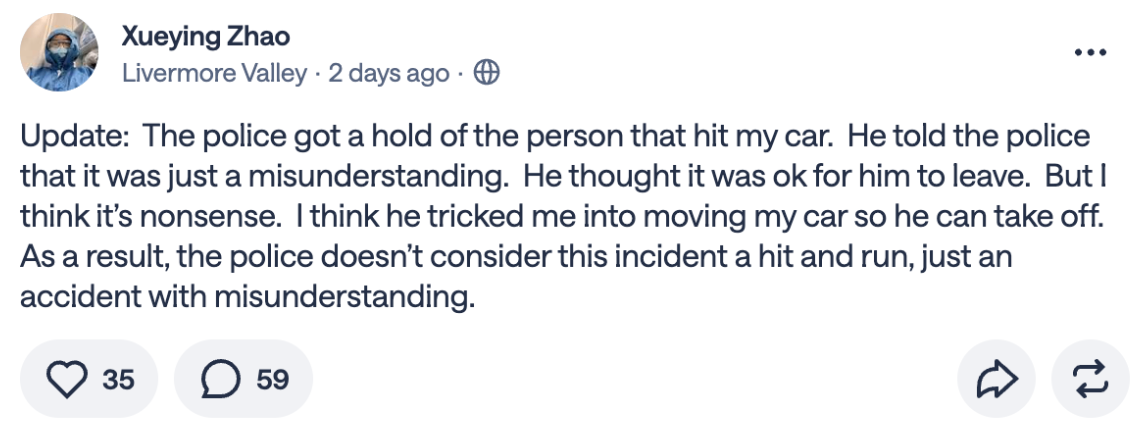Screen dimensions: 1144x428
Task: Click the like count 35
Action: click(x=117, y=380)
